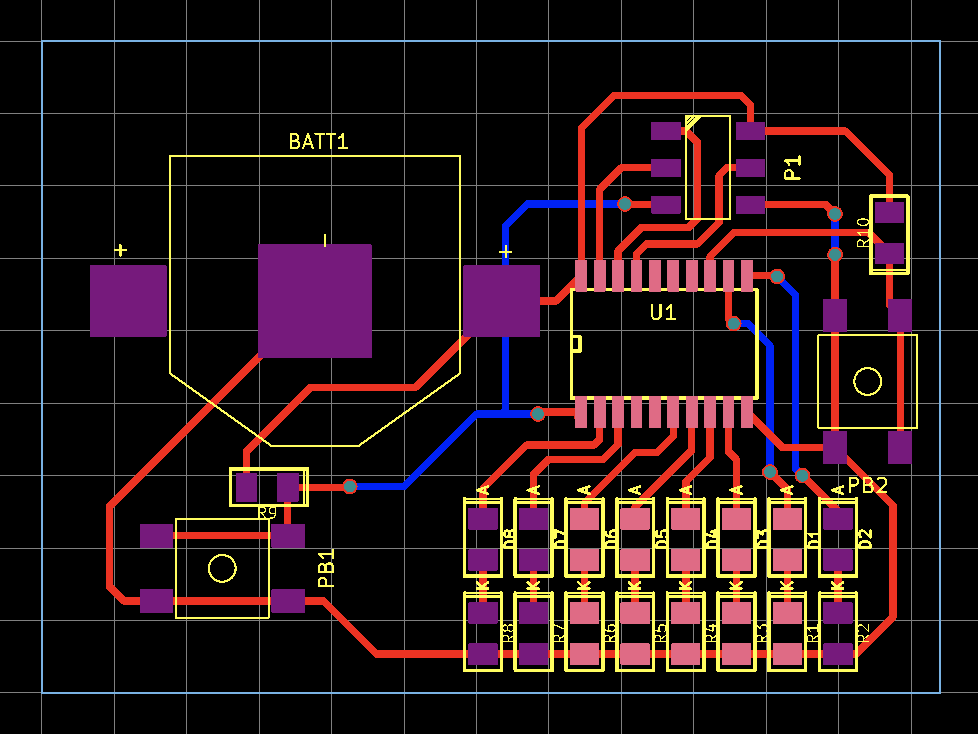
Task: Select the R9 resistor label
Action: (267, 513)
